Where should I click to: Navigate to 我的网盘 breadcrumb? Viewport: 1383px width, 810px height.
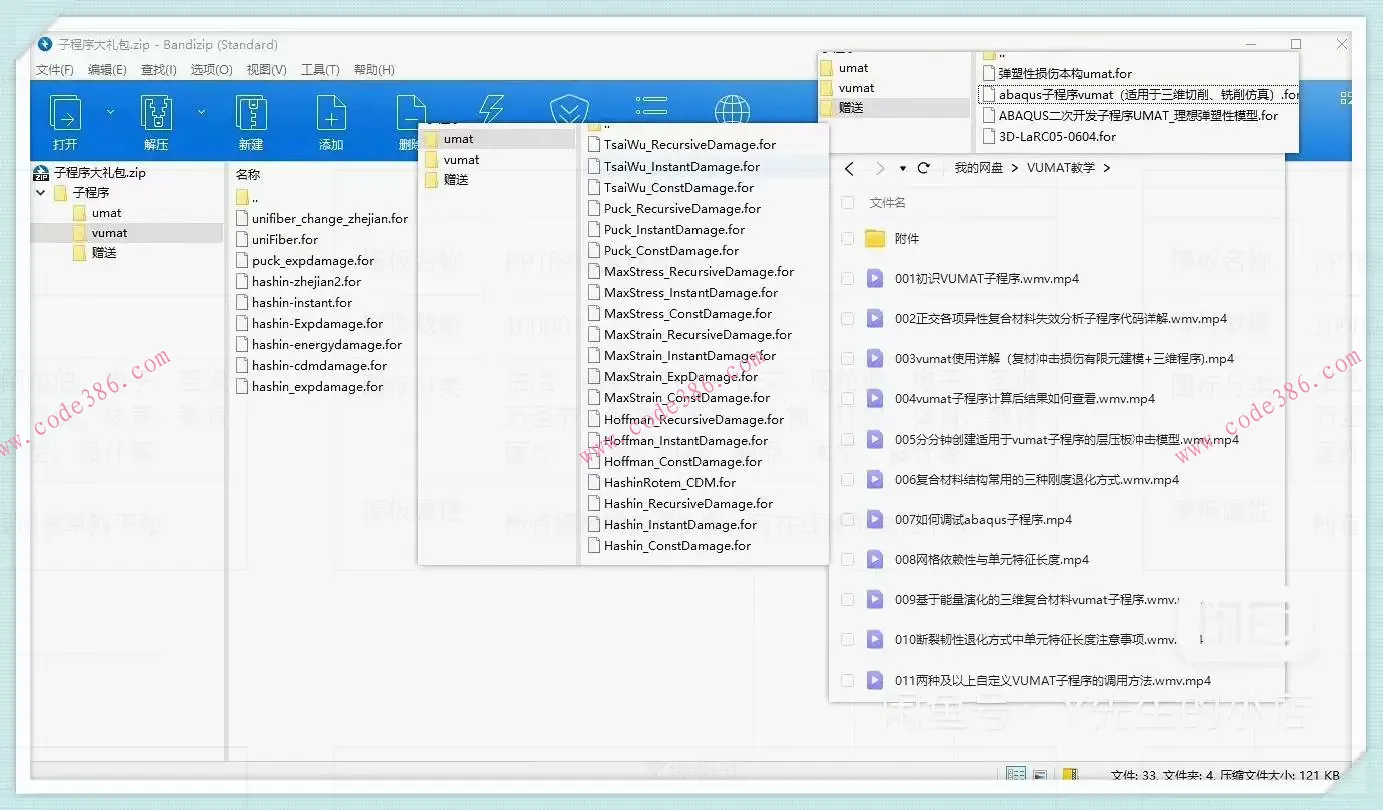tap(978, 168)
